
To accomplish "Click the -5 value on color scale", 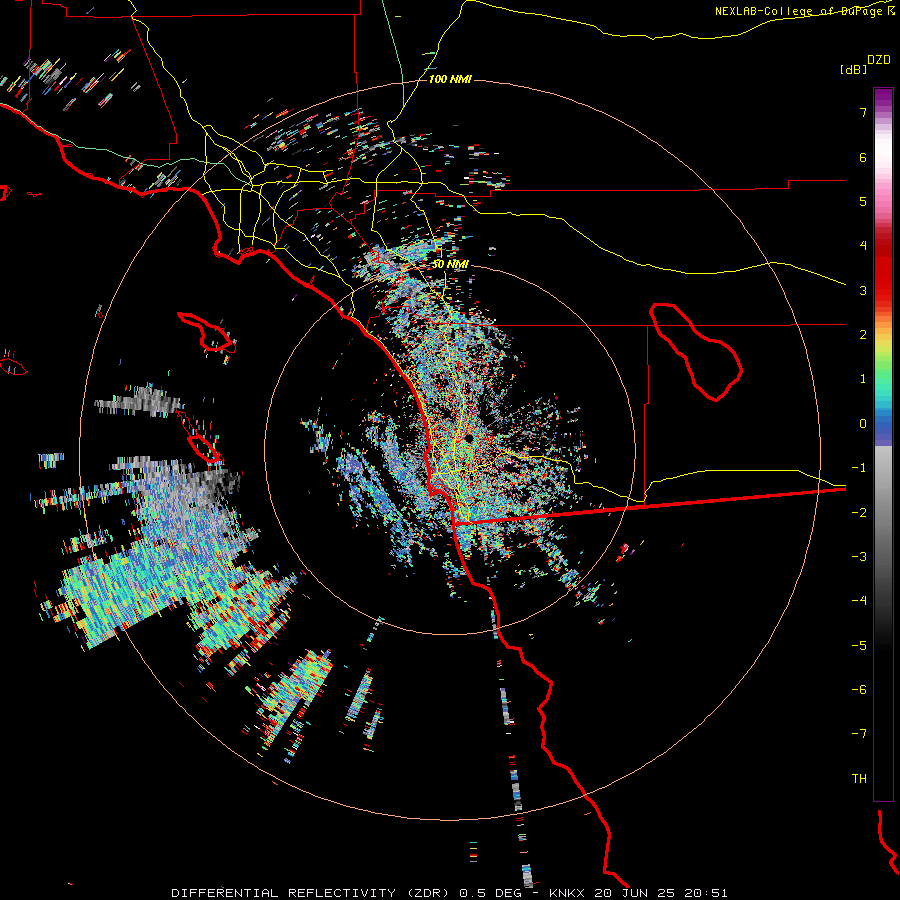I will pyautogui.click(x=859, y=646).
